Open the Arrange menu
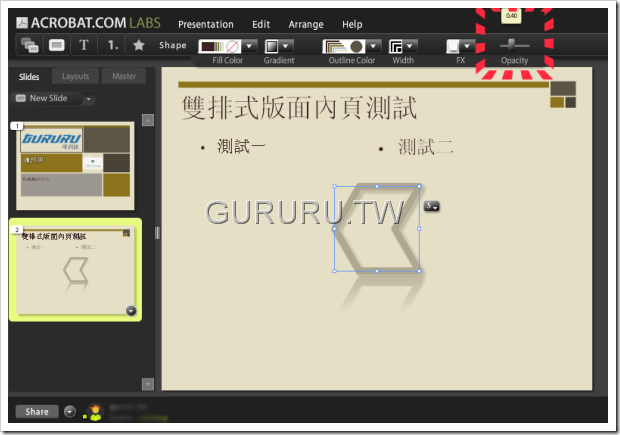 pyautogui.click(x=306, y=25)
